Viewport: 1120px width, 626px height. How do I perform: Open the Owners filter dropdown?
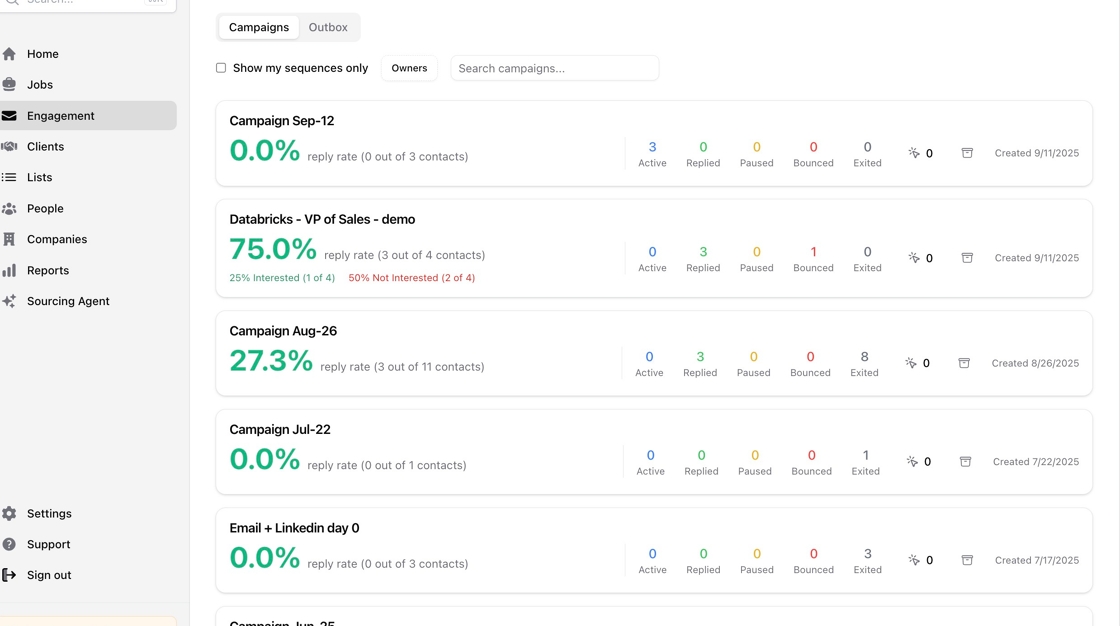coord(409,68)
